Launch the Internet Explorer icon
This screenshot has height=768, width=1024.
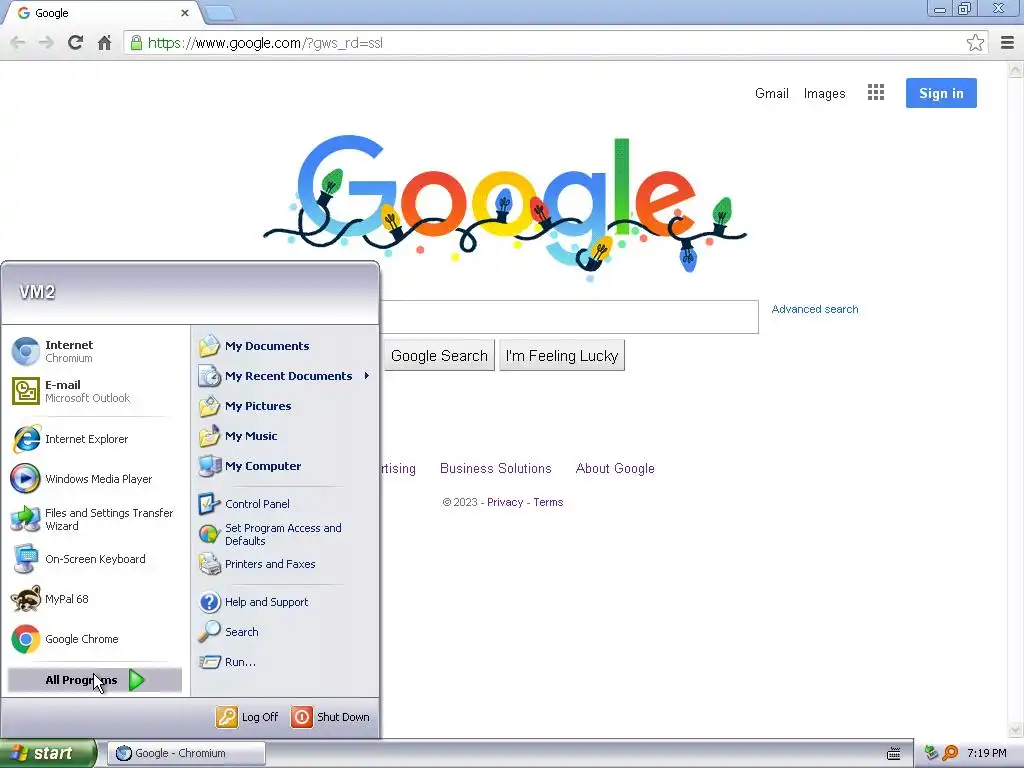pos(26,439)
